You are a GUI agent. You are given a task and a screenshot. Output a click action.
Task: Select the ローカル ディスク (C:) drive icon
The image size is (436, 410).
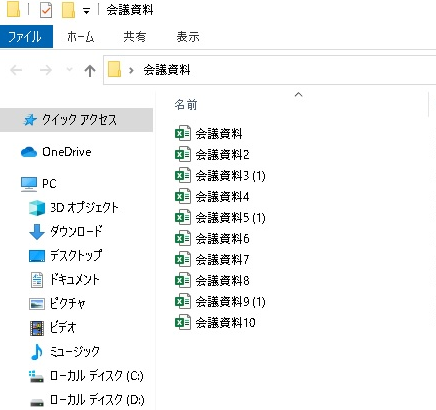pyautogui.click(x=37, y=376)
